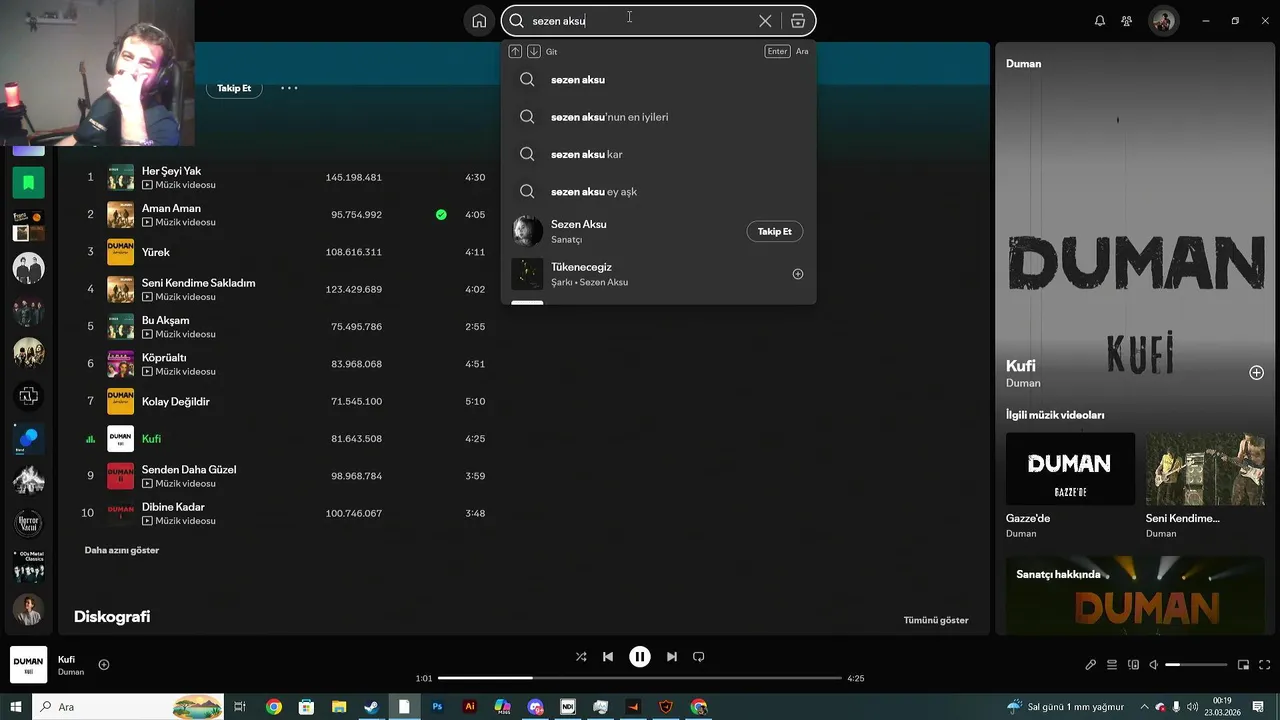Viewport: 1280px width, 720px height.
Task: Toggle the play queue icon
Action: pyautogui.click(x=1112, y=665)
